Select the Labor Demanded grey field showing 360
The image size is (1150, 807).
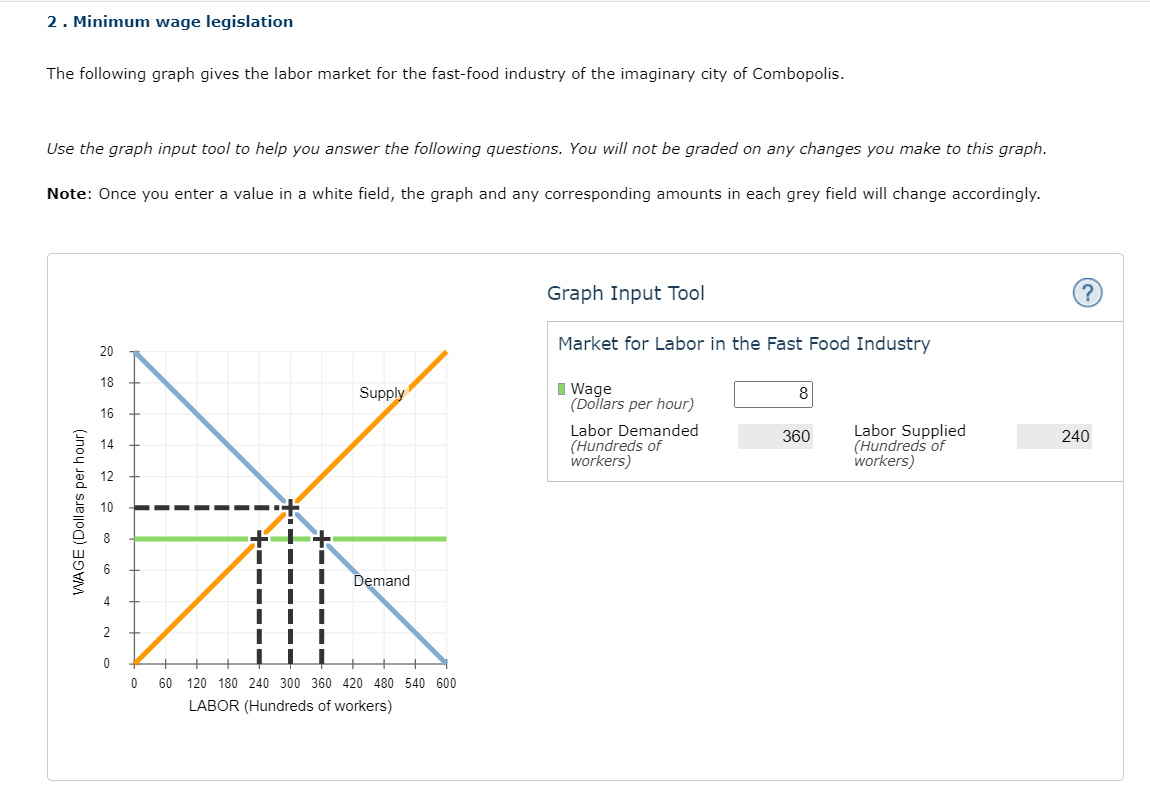[775, 437]
